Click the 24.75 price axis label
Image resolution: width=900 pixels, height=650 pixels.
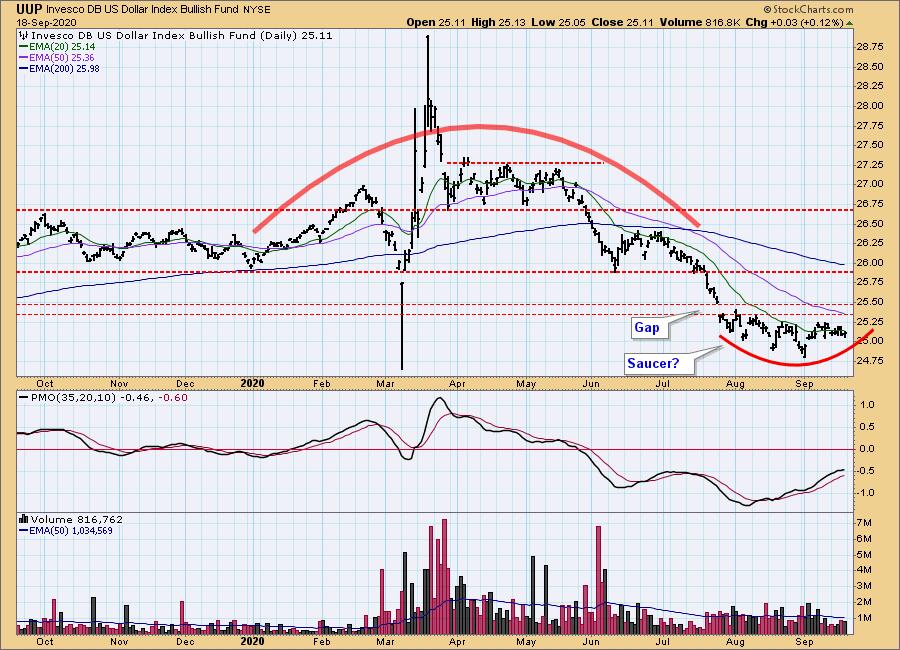point(870,361)
